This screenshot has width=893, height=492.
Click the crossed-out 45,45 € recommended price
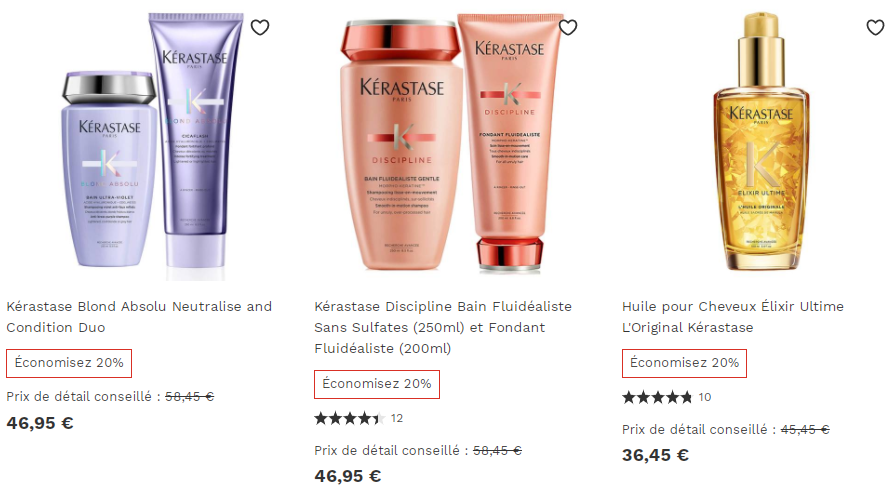[805, 429]
